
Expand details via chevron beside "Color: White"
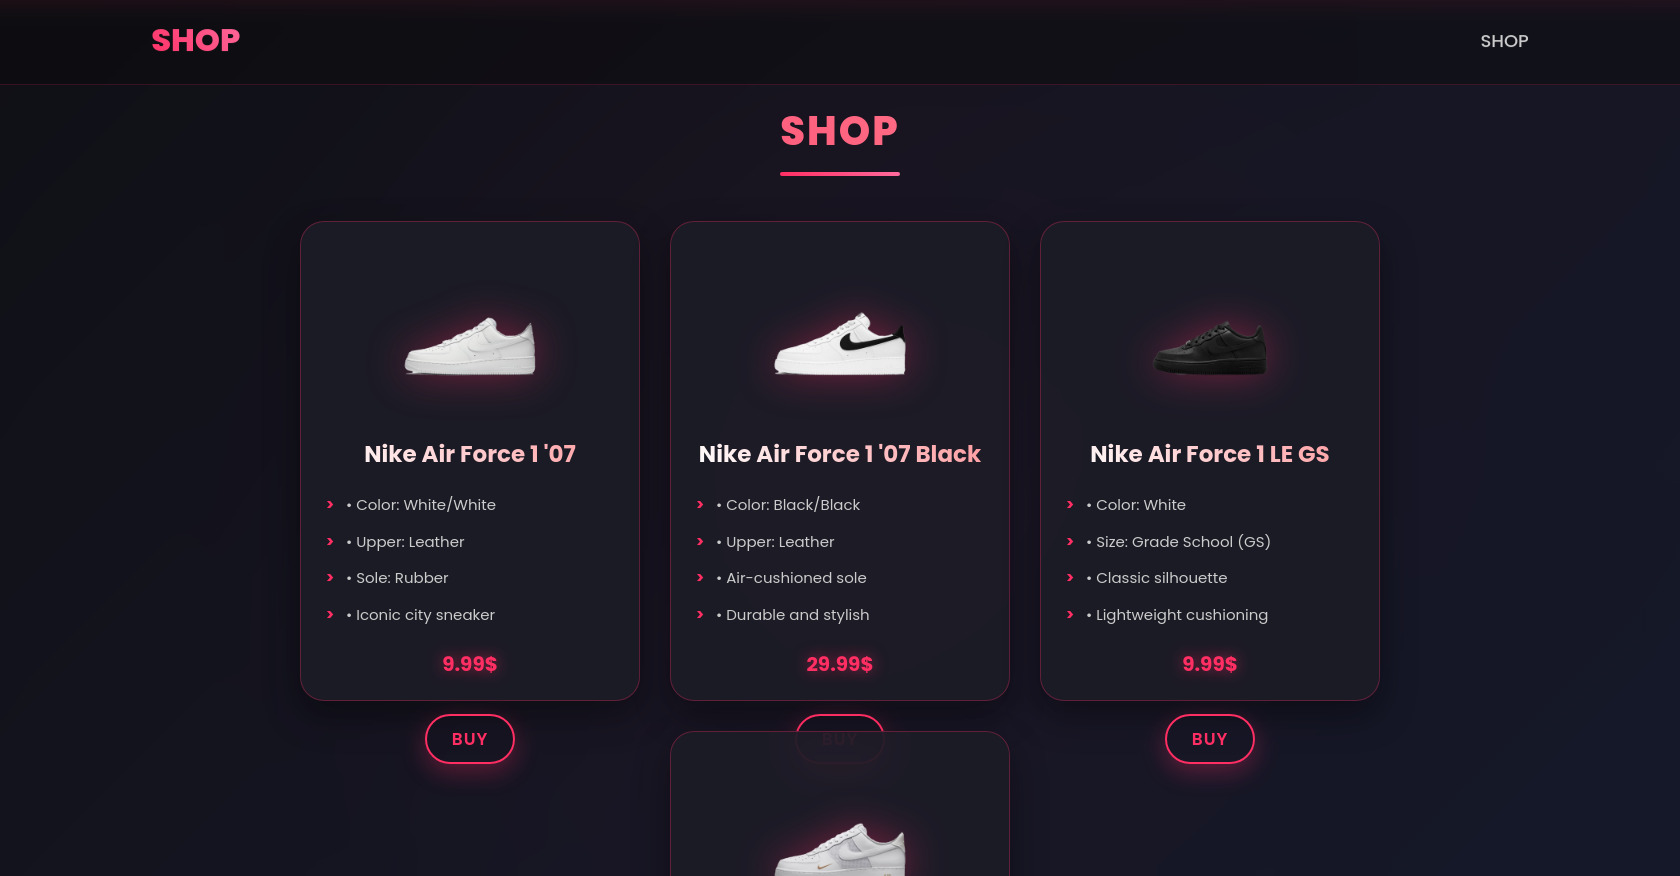(1070, 505)
